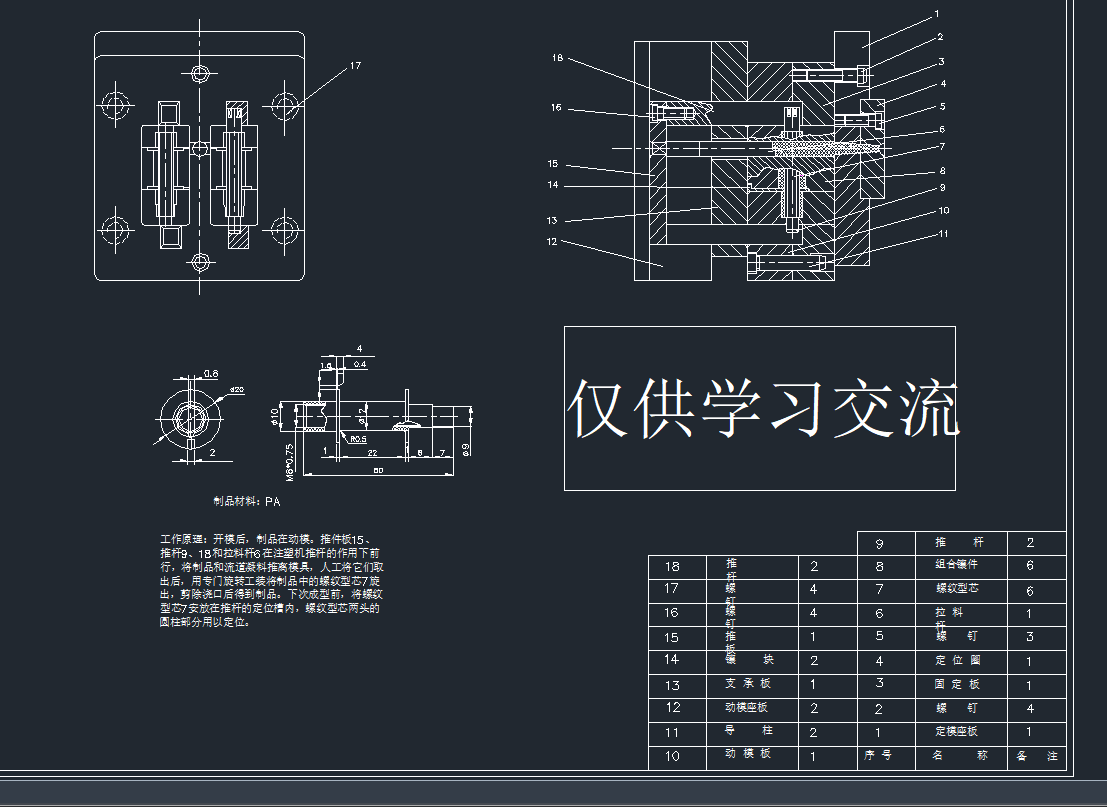This screenshot has height=807, width=1107.
Task: Select the '名称' column header cell
Action: [958, 756]
